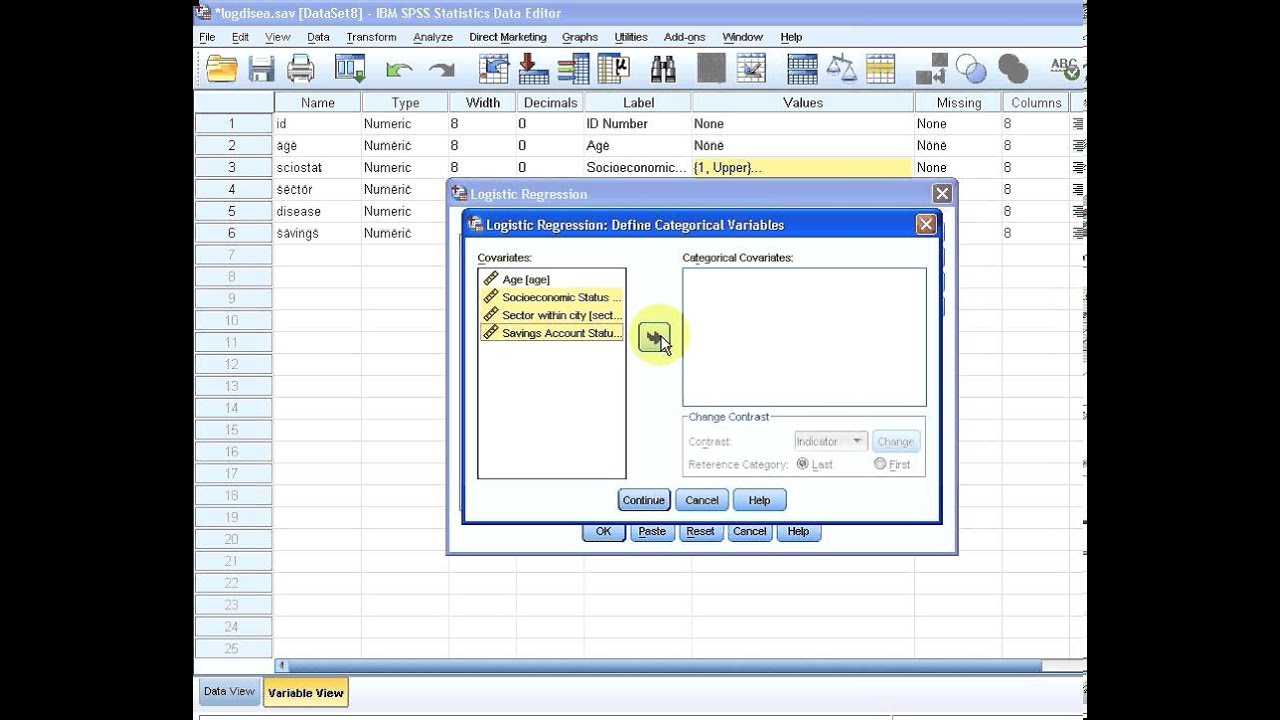Select the Variable View tab
Screen dimensions: 1280x720
click(306, 692)
